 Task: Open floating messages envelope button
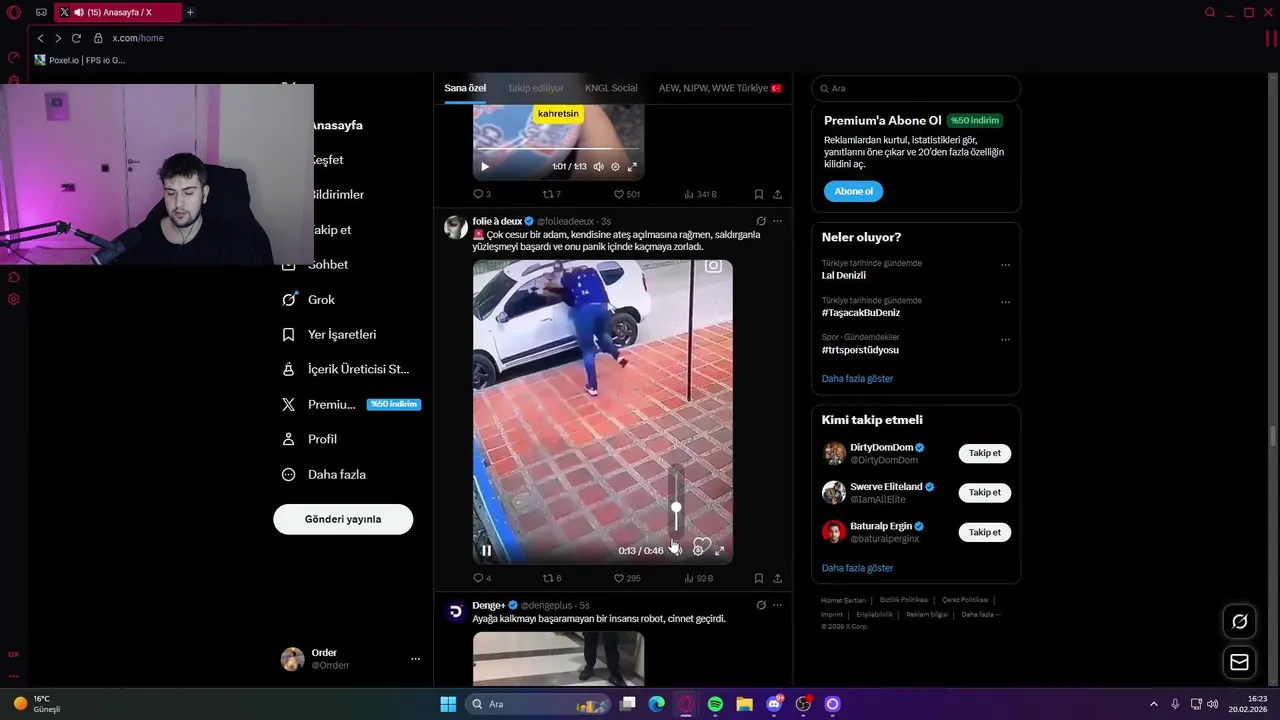coord(1239,662)
